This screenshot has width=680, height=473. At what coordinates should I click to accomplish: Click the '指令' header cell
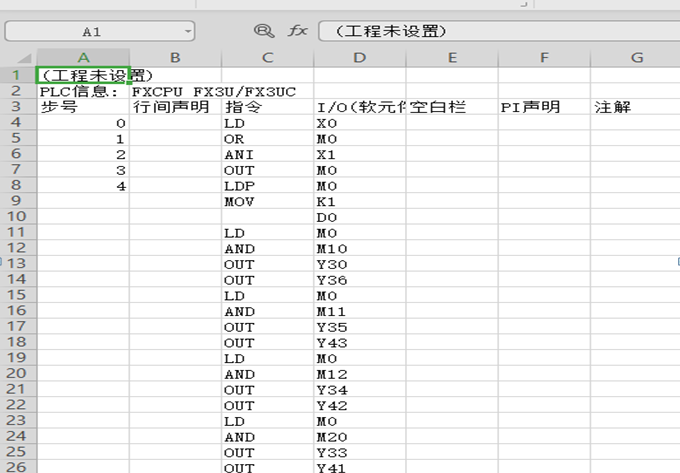tap(268, 107)
